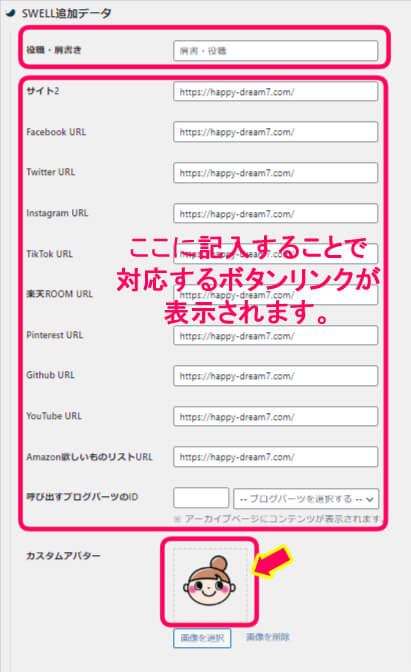This screenshot has width=411, height=672.
Task: Click the dropdown chevron of blog parts selector
Action: (x=370, y=499)
